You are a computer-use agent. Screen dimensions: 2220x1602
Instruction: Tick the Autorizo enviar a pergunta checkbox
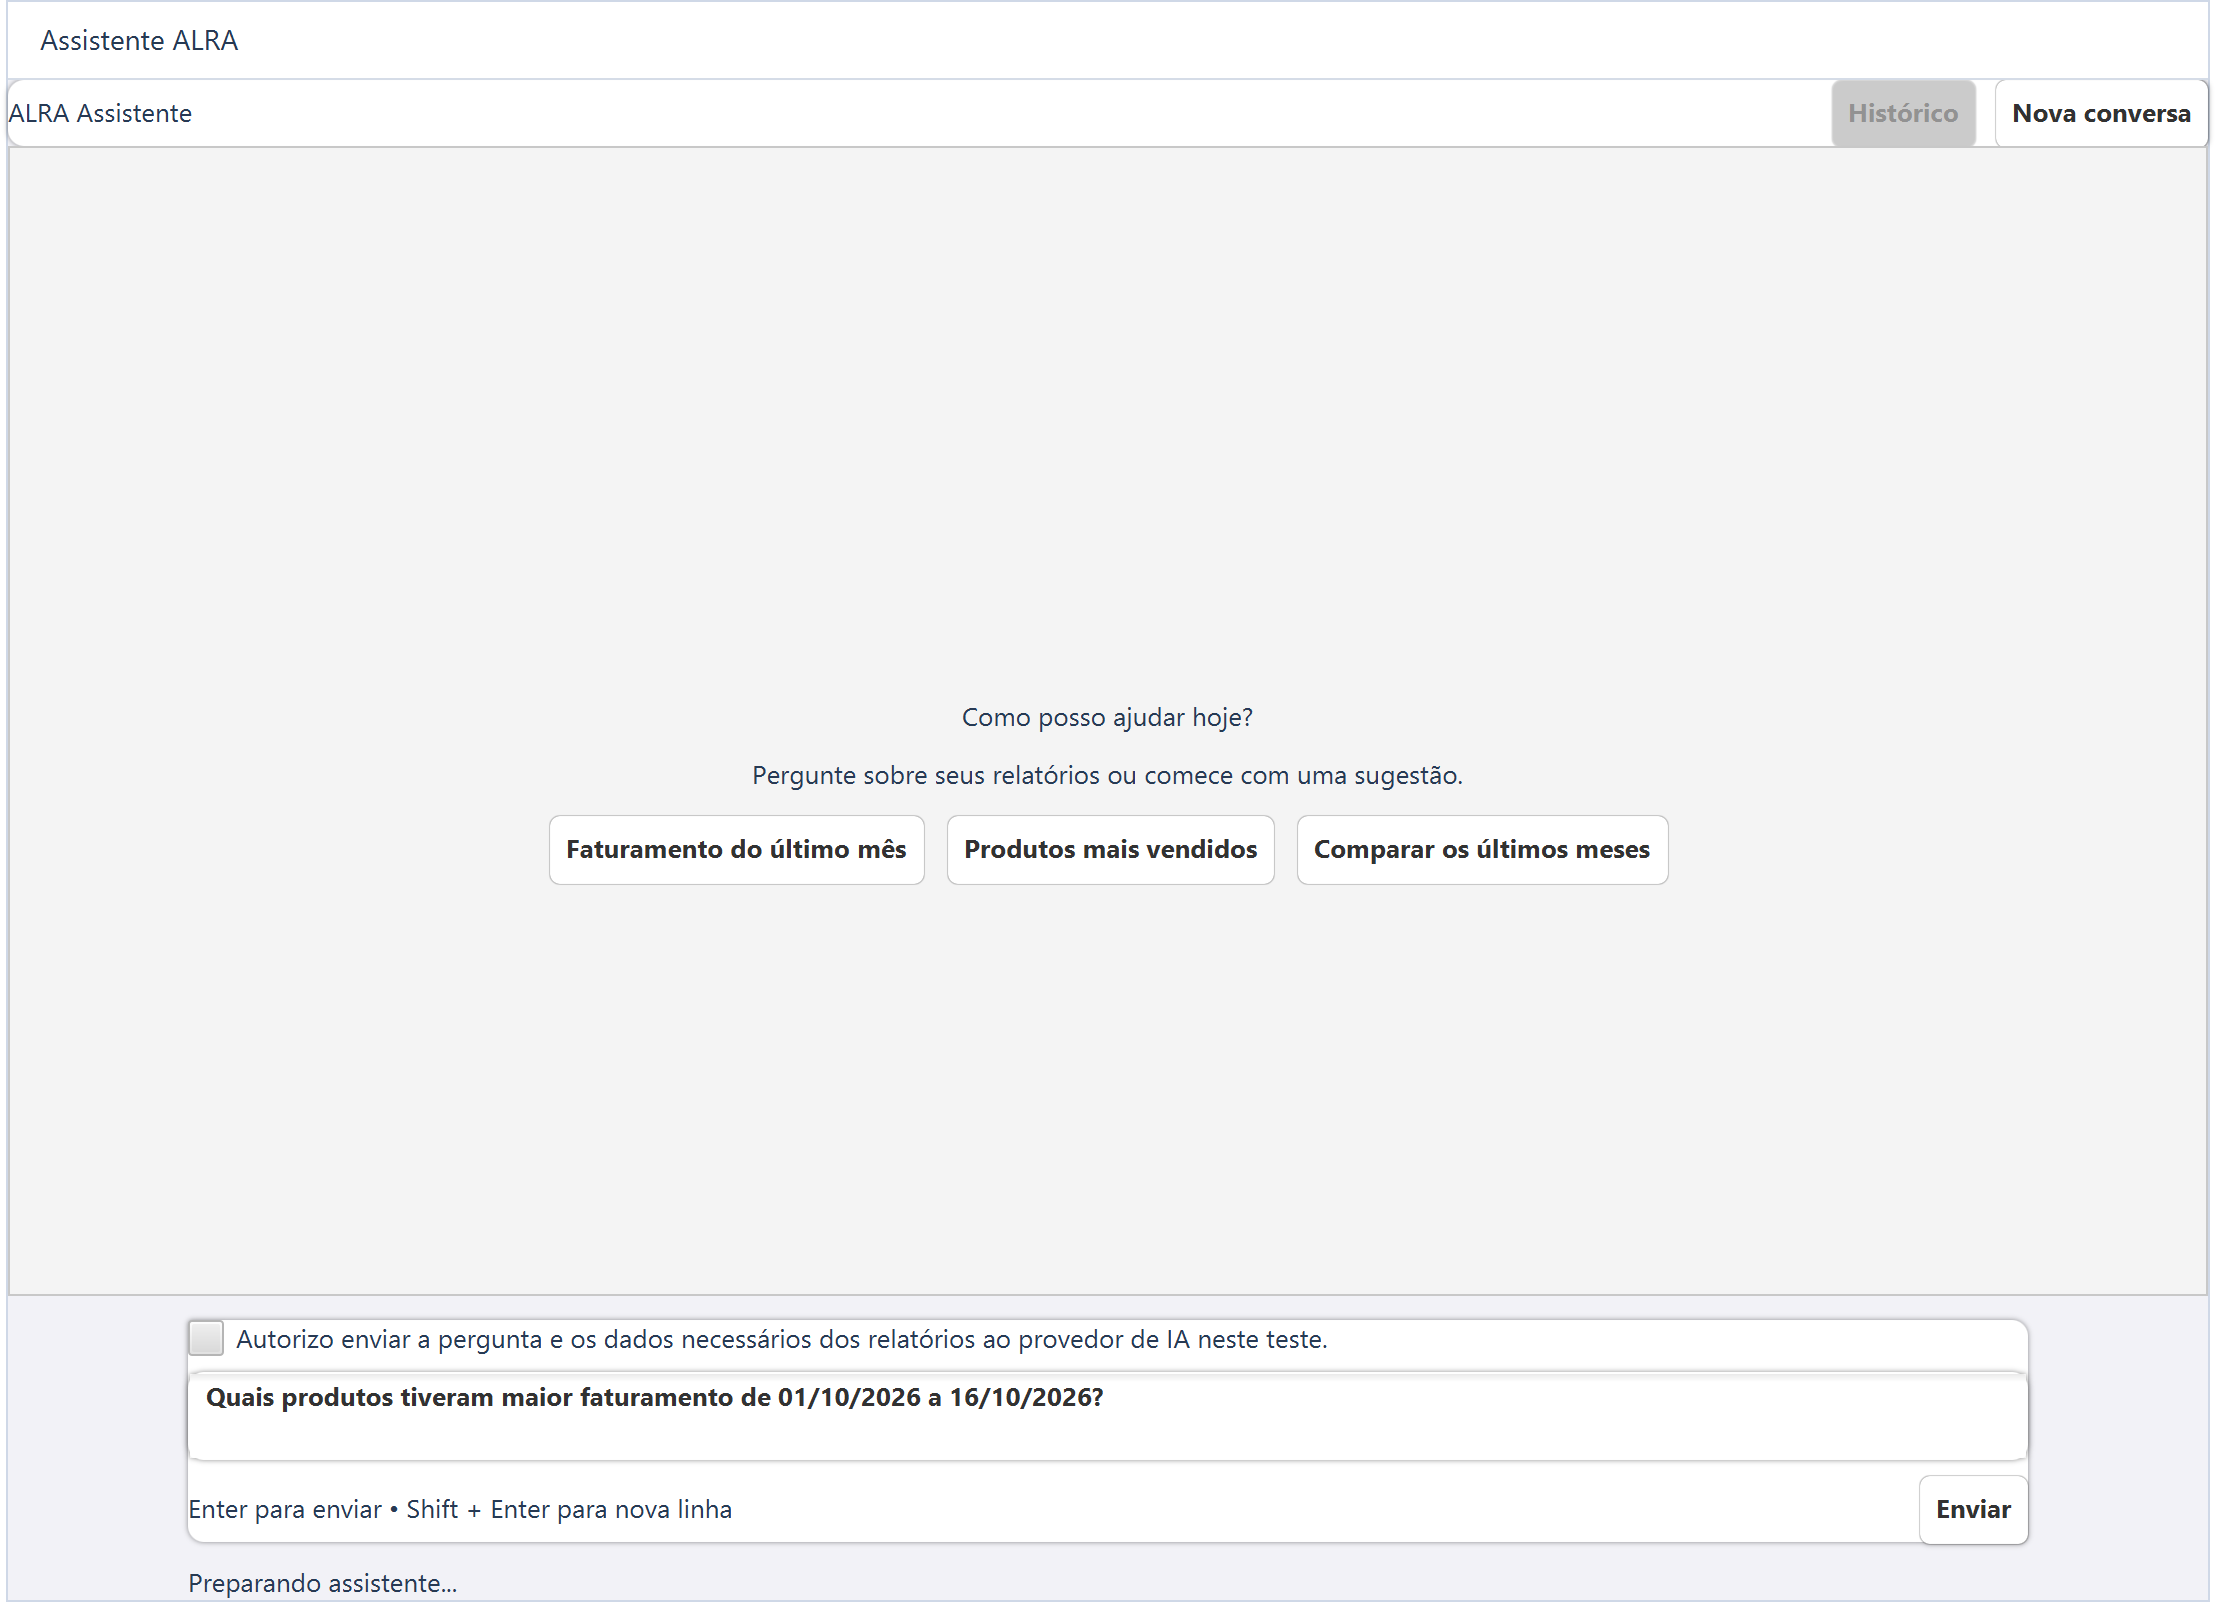coord(206,1338)
